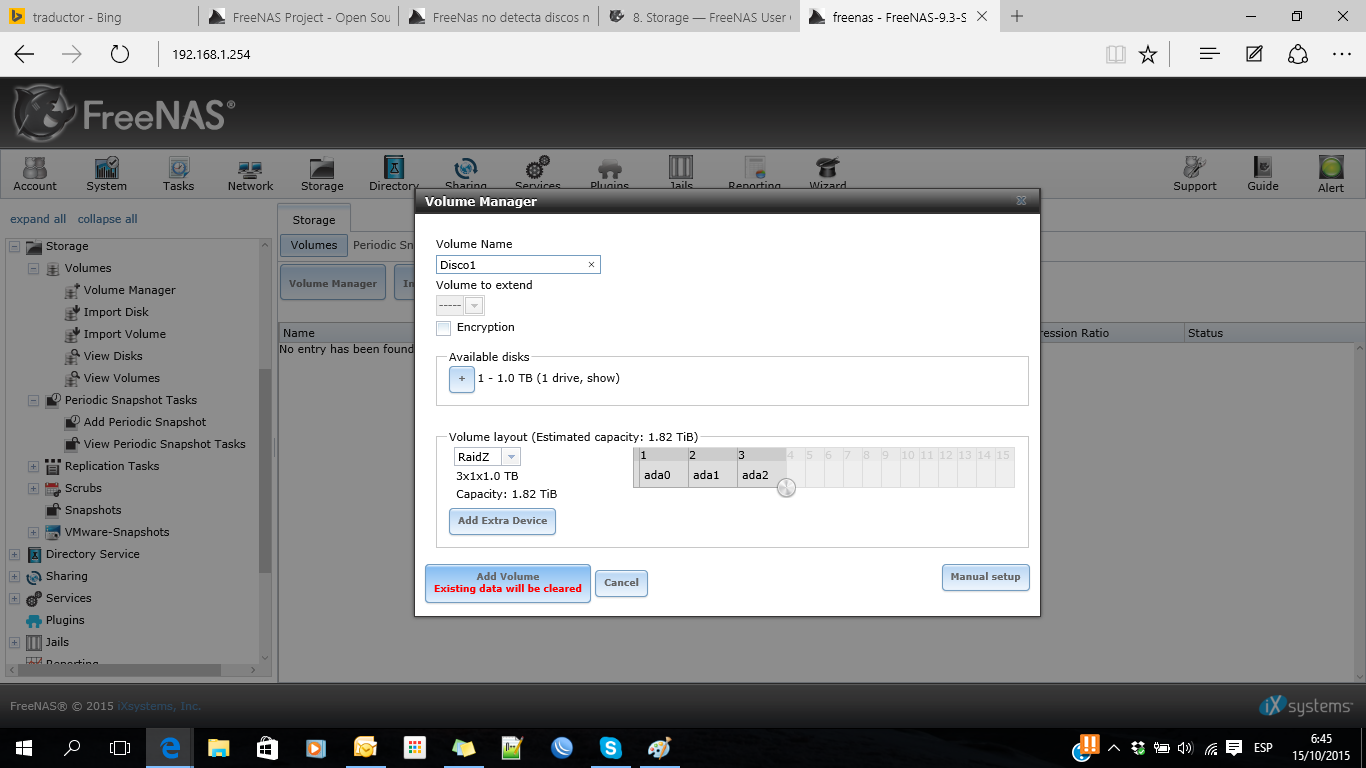Image resolution: width=1366 pixels, height=768 pixels.
Task: Open the Directory toolbar icon
Action: coord(394,173)
